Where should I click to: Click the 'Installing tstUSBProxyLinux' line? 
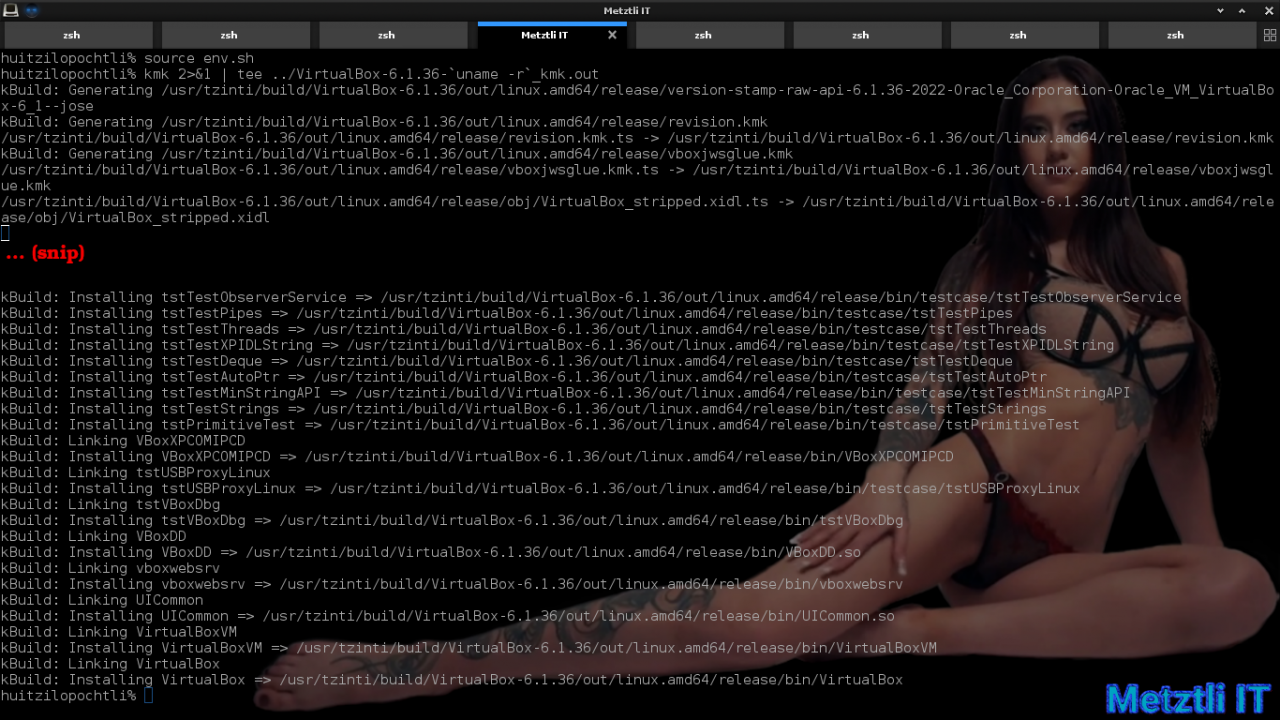point(540,488)
